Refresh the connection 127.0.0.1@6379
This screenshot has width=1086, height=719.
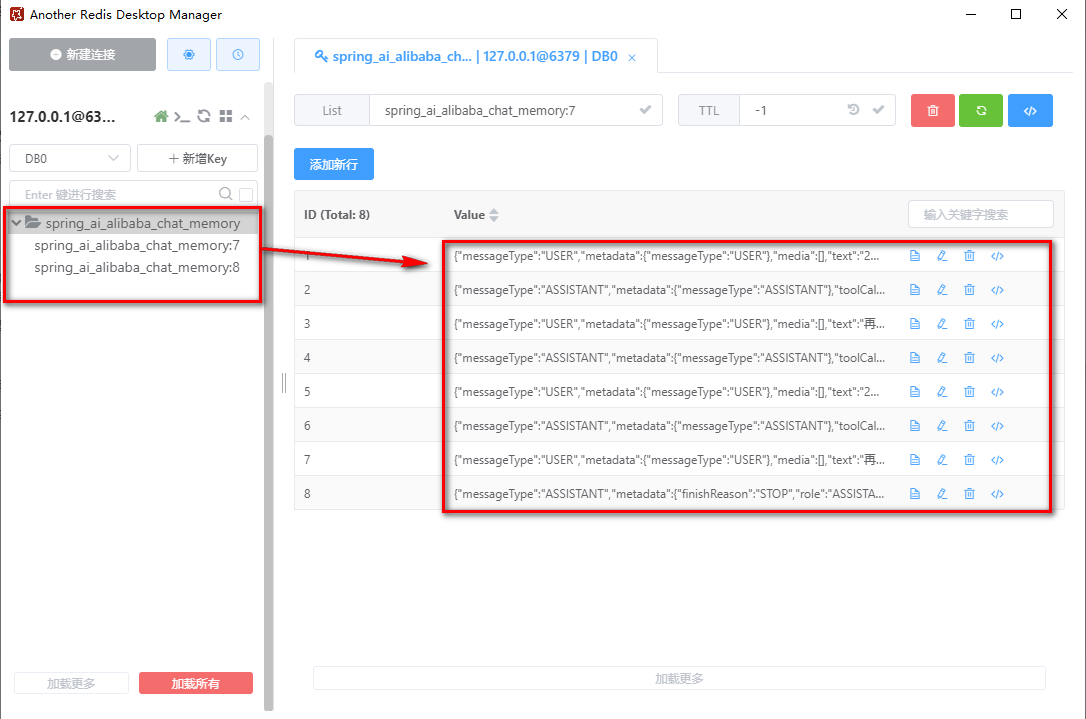tap(204, 116)
